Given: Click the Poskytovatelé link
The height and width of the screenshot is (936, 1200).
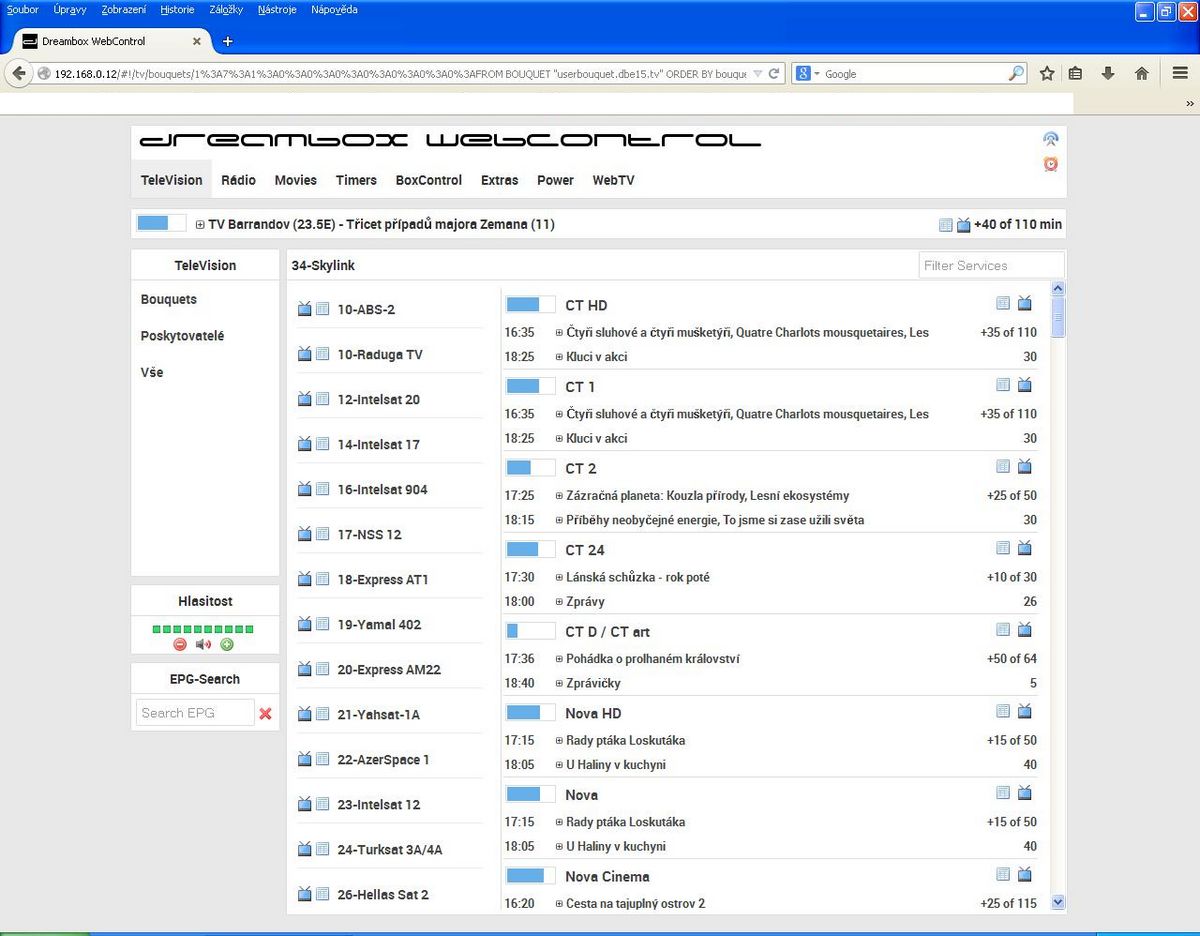Looking at the screenshot, I should tap(182, 336).
